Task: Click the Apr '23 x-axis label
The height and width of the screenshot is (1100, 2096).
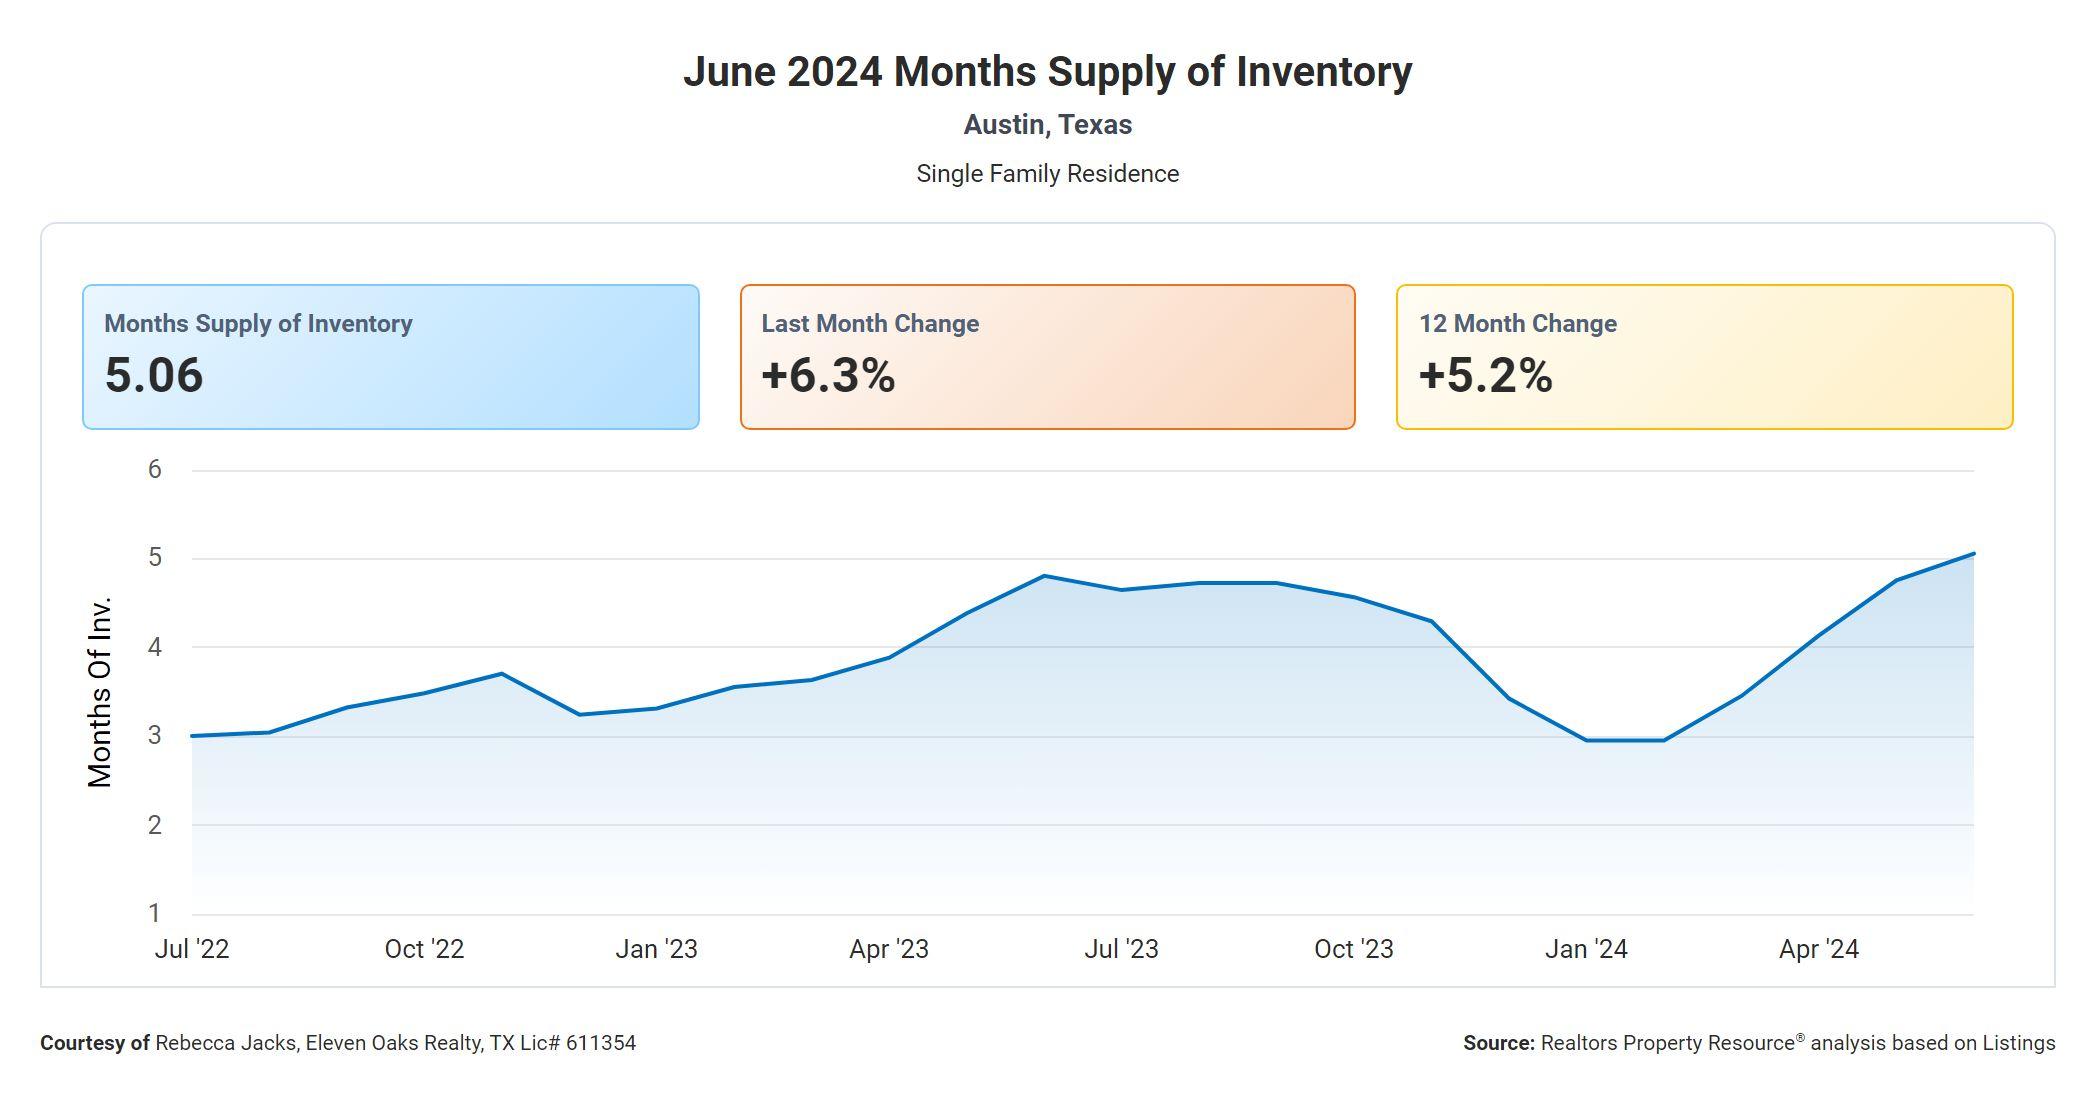Action: (889, 949)
